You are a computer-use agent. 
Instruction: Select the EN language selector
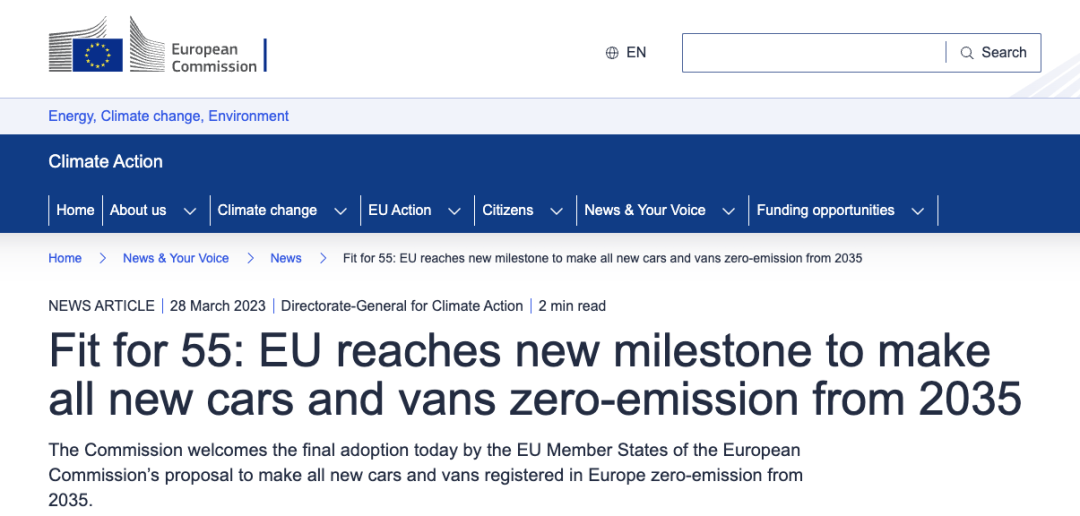click(636, 53)
